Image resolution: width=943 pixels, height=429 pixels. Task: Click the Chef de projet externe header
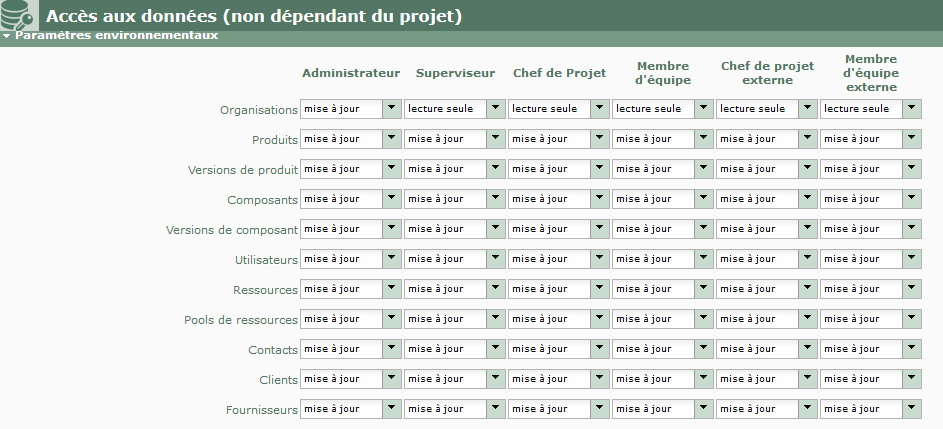(767, 73)
